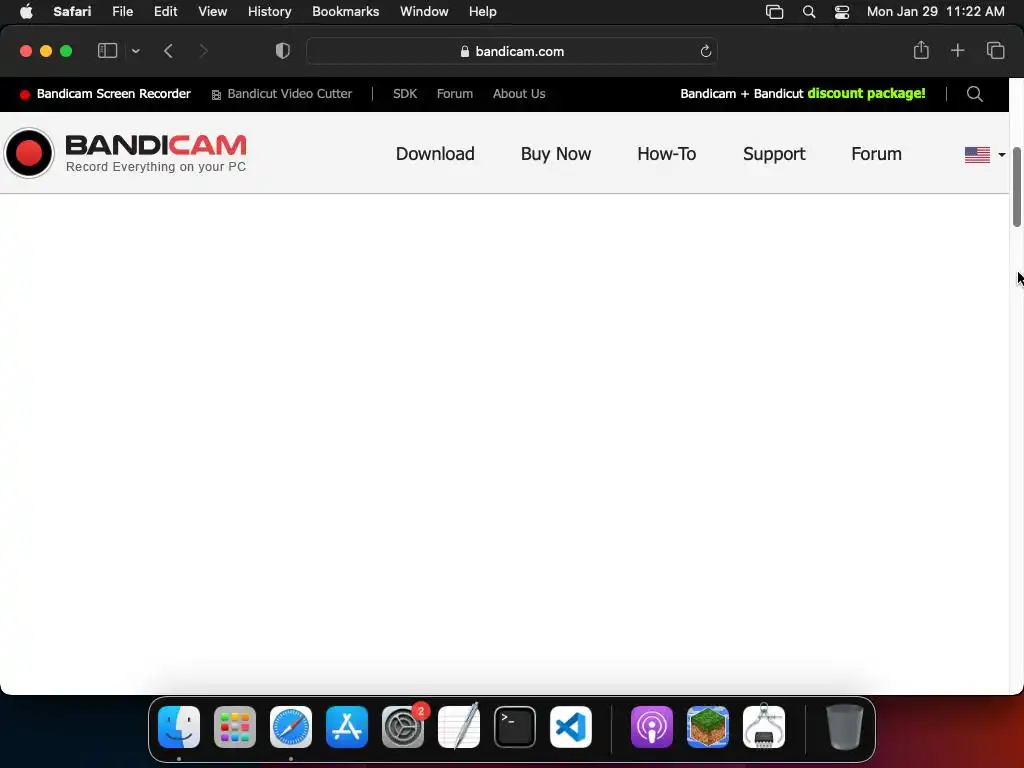The image size is (1024, 768).
Task: Open the Bandicut Video Cutter link
Action: [x=281, y=94]
